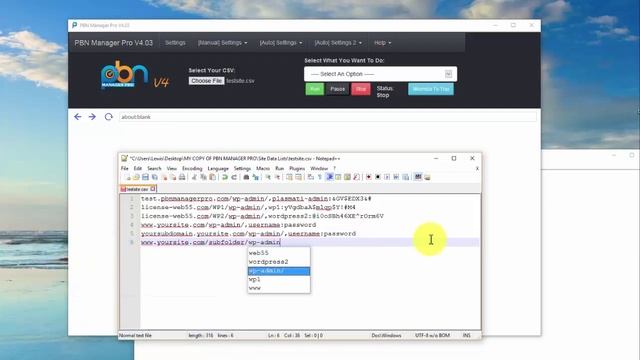Image resolution: width=640 pixels, height=360 pixels.
Task: Choose 'wp1' from the autocomplete list
Action: 279,280
